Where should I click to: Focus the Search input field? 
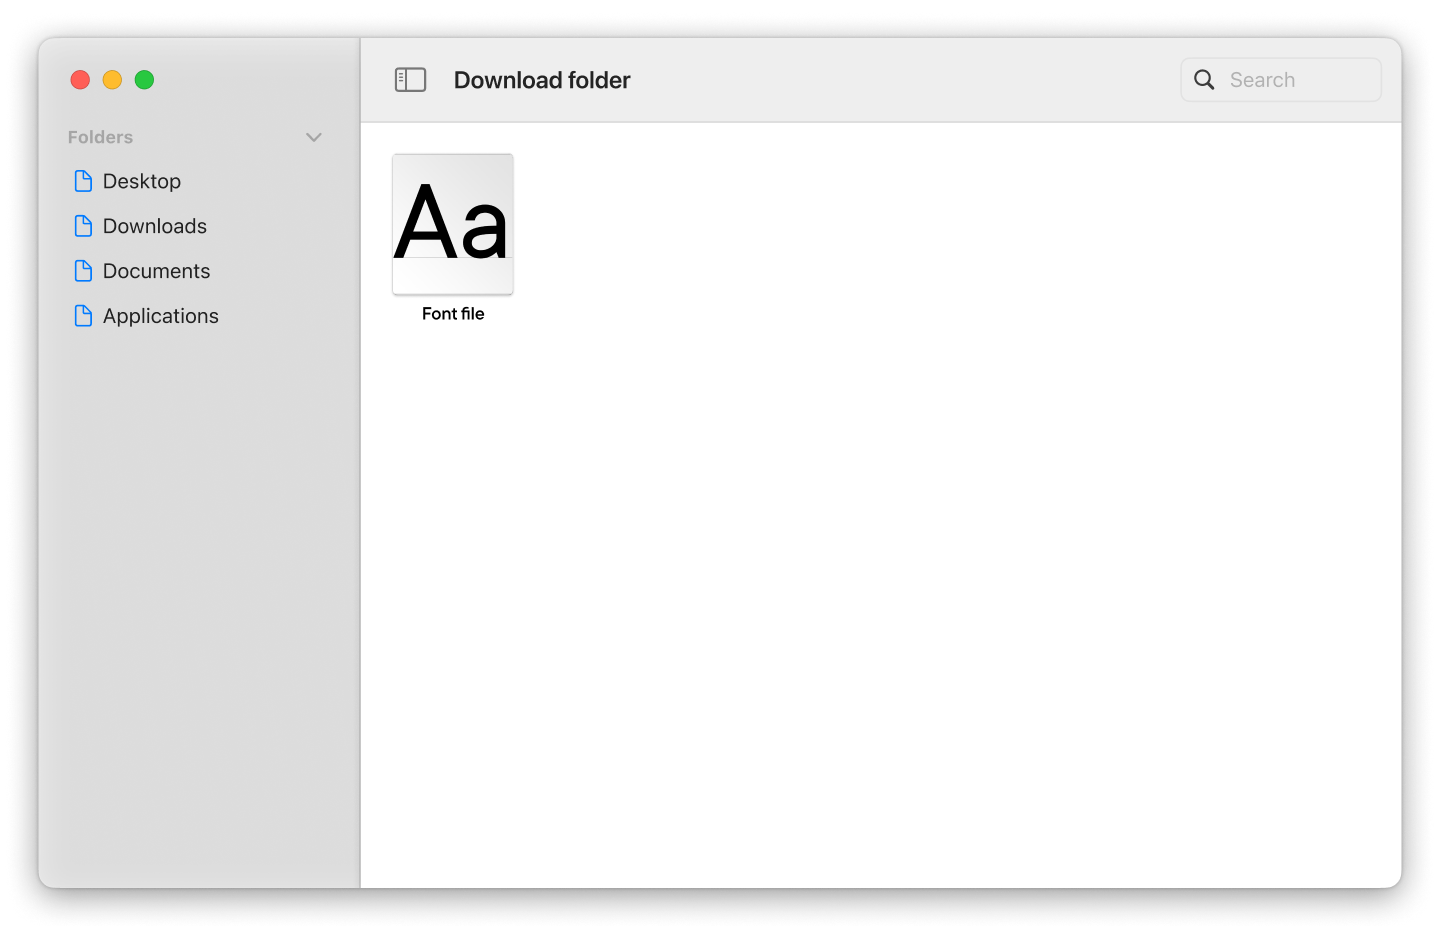coord(1281,80)
